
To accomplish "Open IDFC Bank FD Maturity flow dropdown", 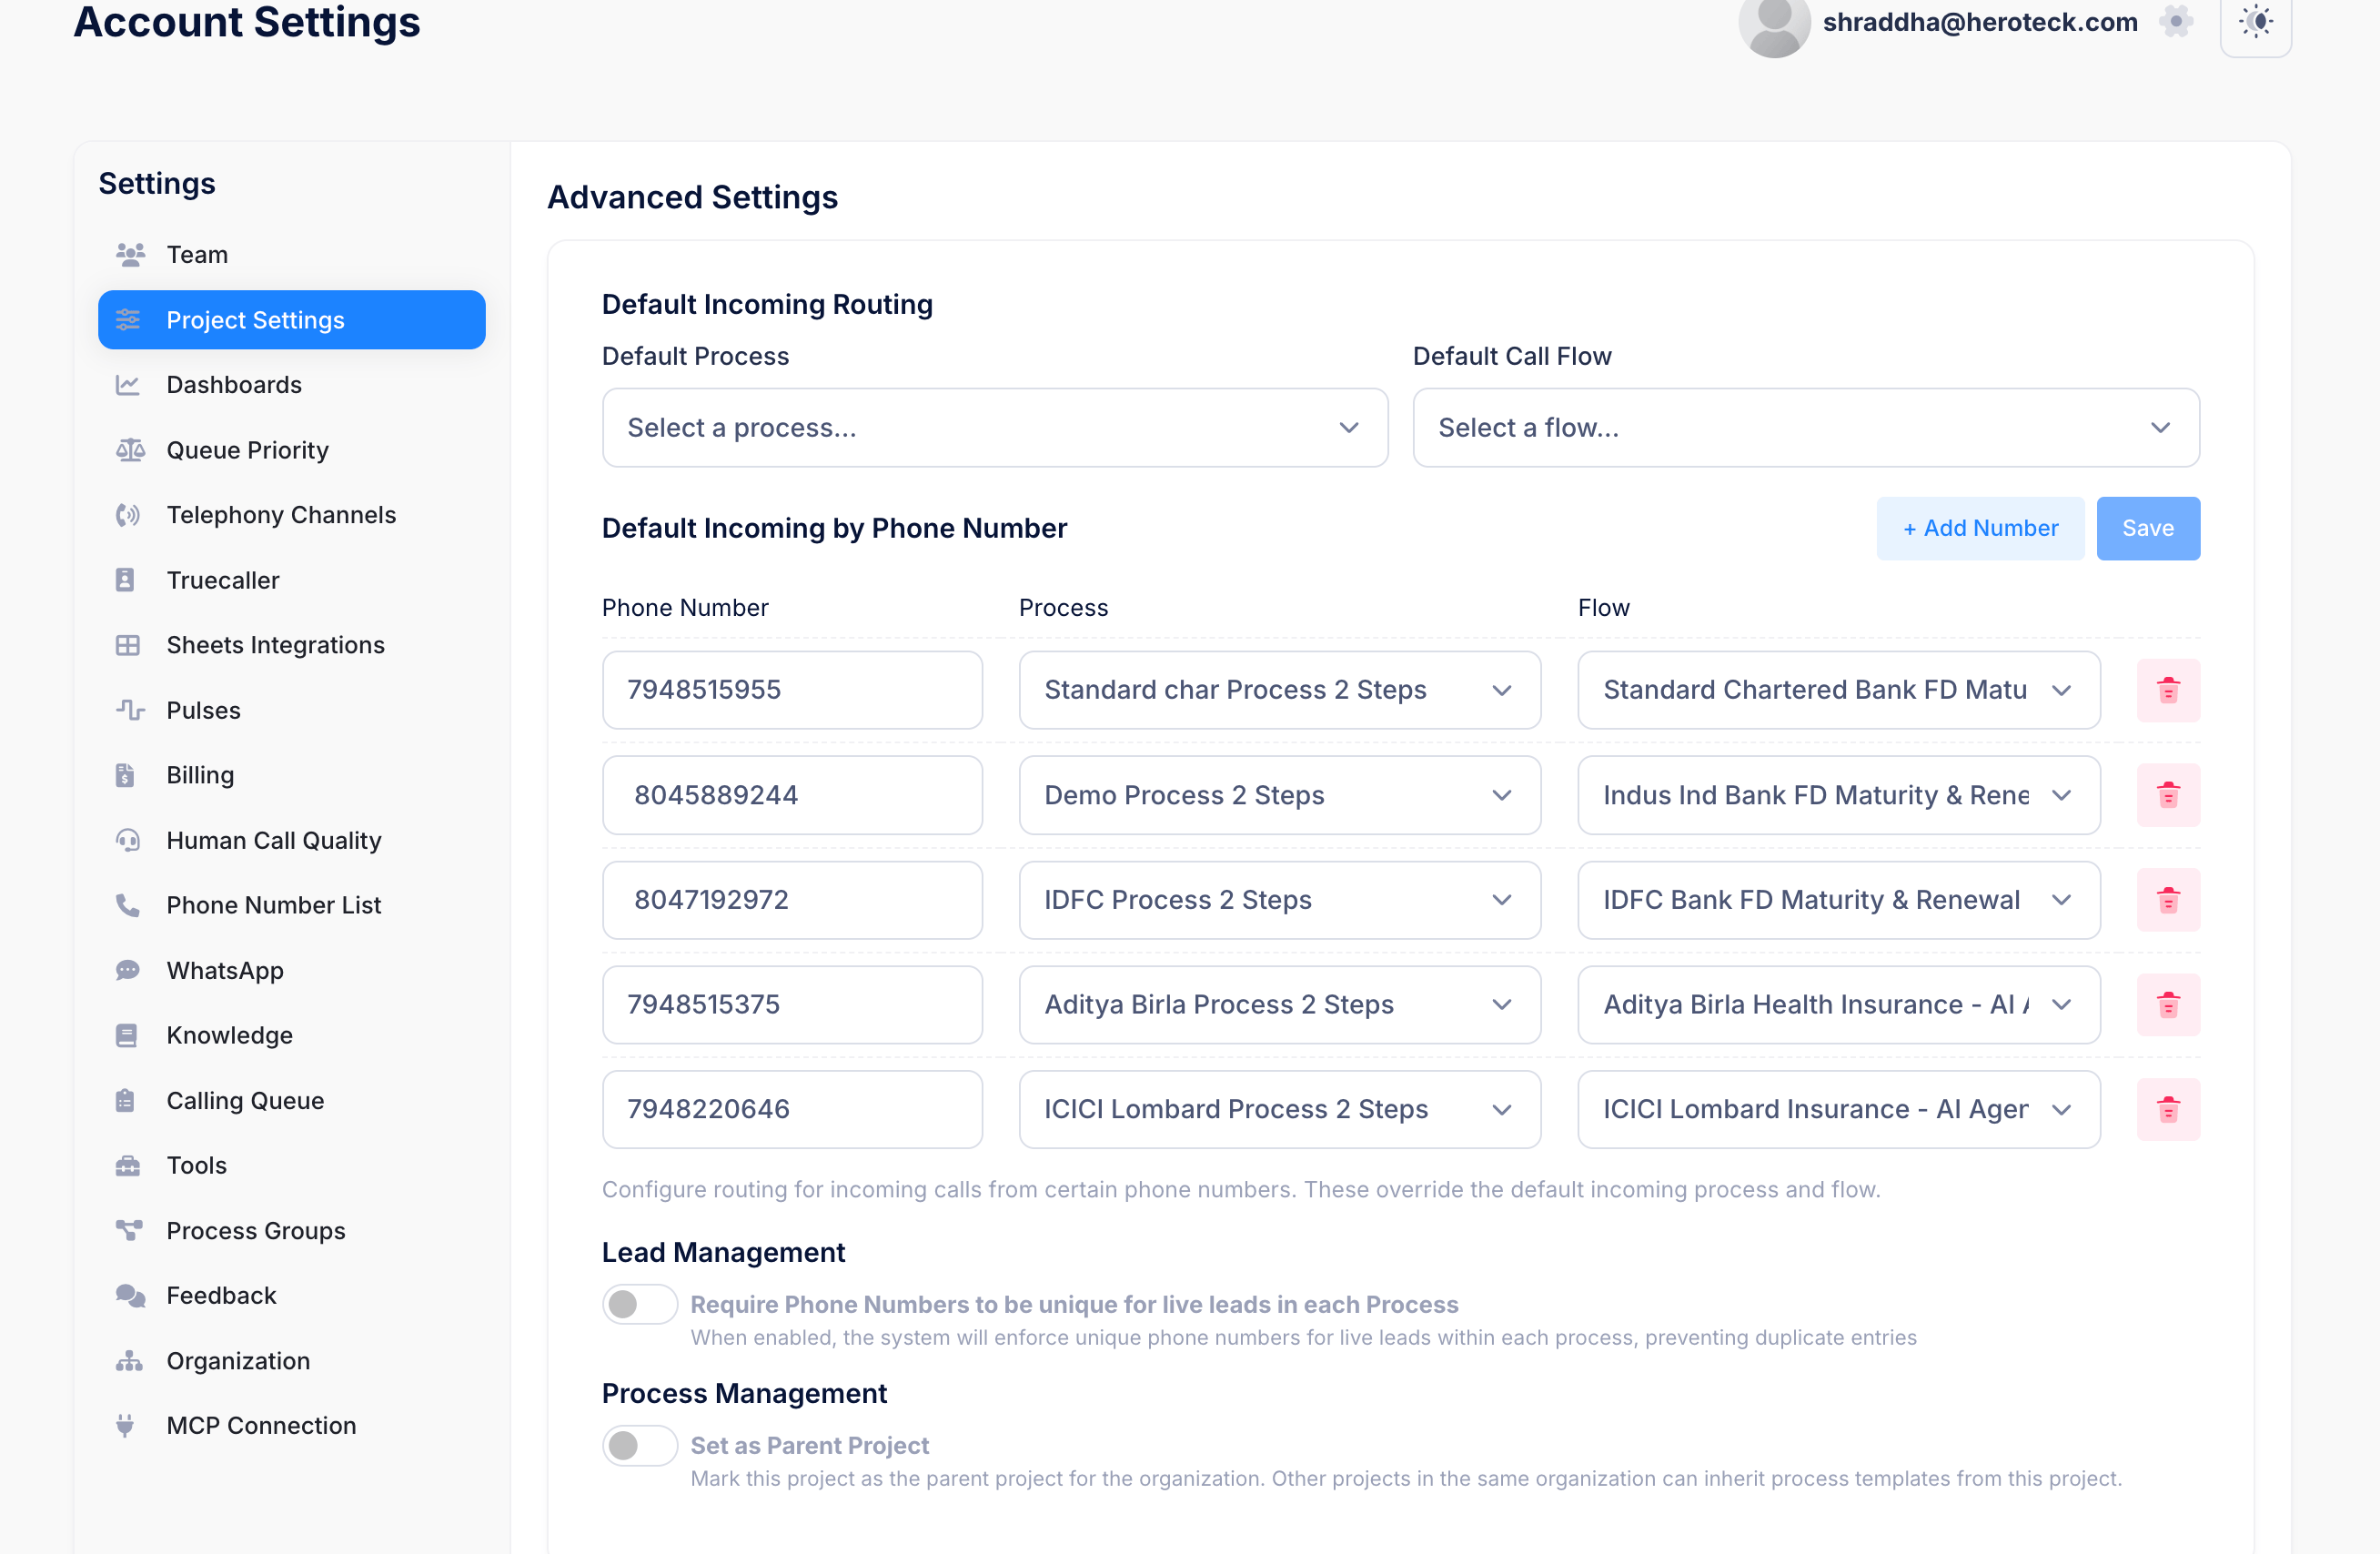I will (x=1839, y=900).
